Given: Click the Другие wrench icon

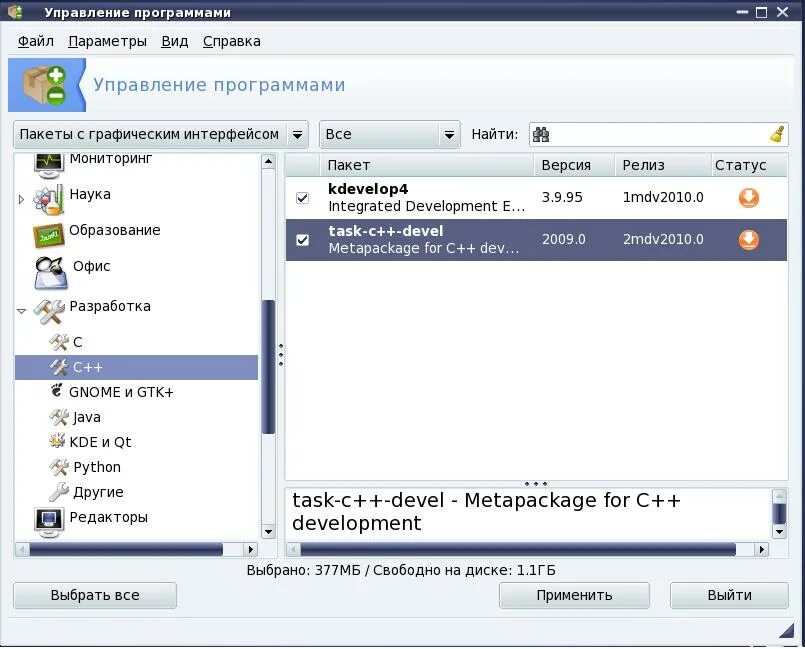Looking at the screenshot, I should [x=59, y=491].
